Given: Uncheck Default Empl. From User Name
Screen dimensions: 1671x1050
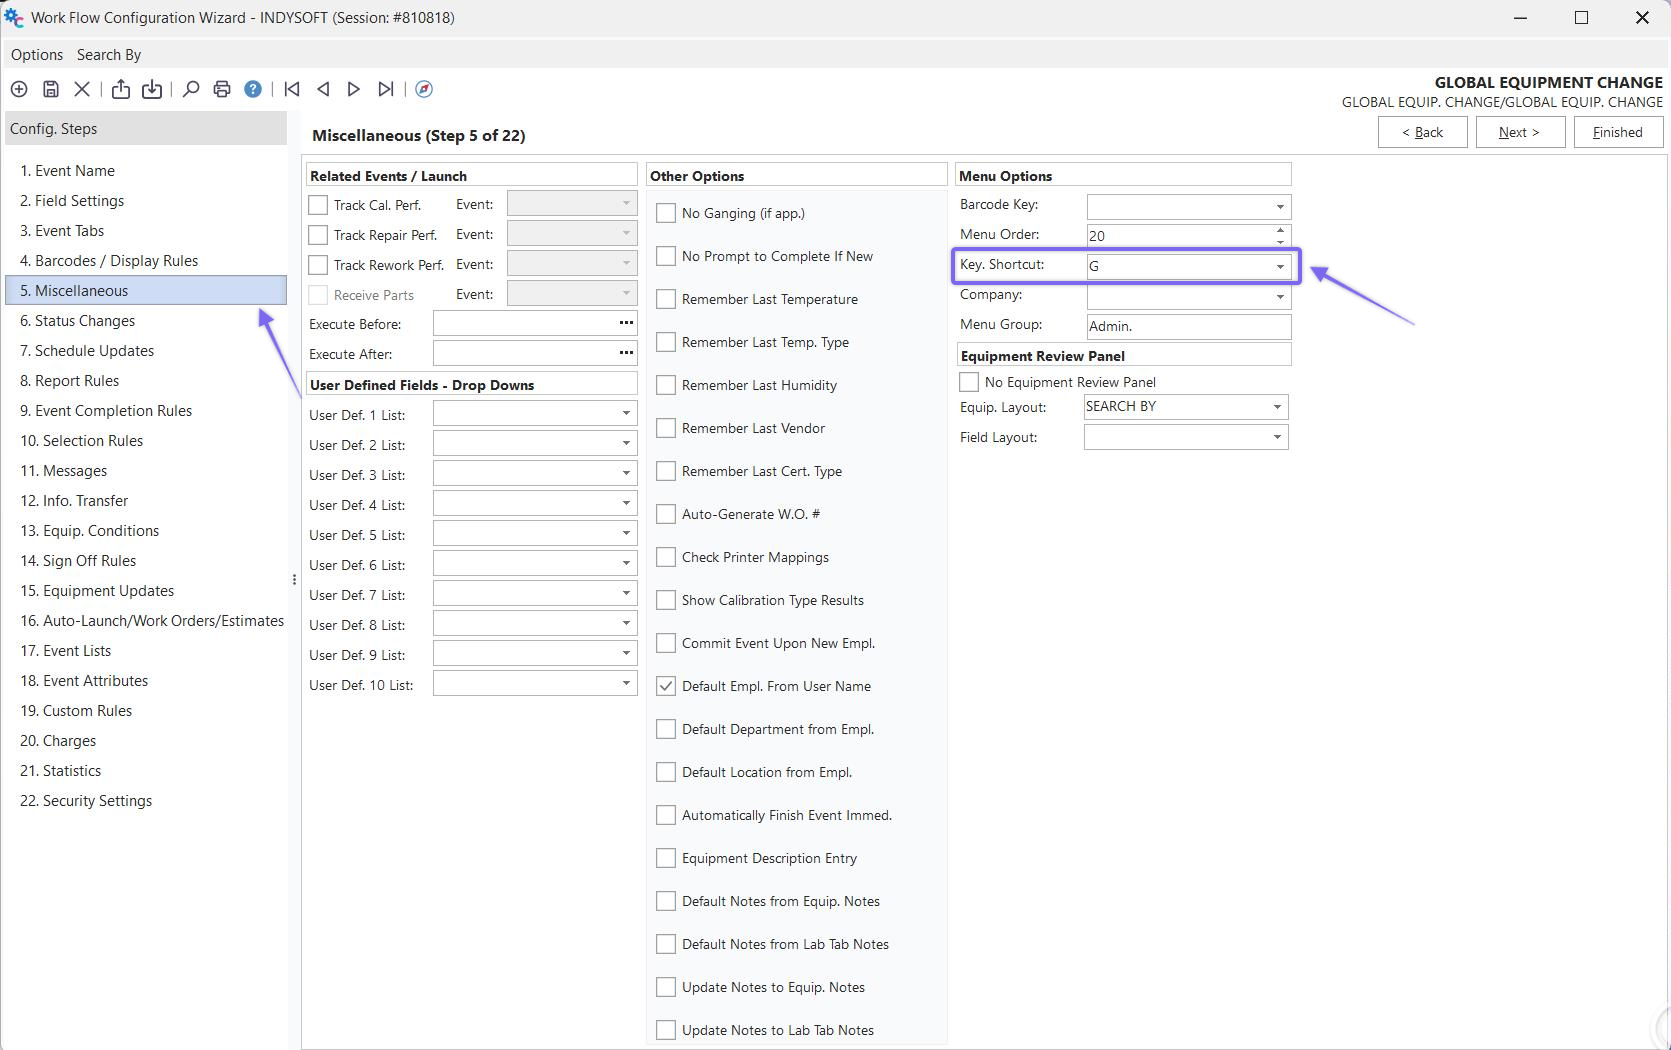Looking at the screenshot, I should (666, 686).
